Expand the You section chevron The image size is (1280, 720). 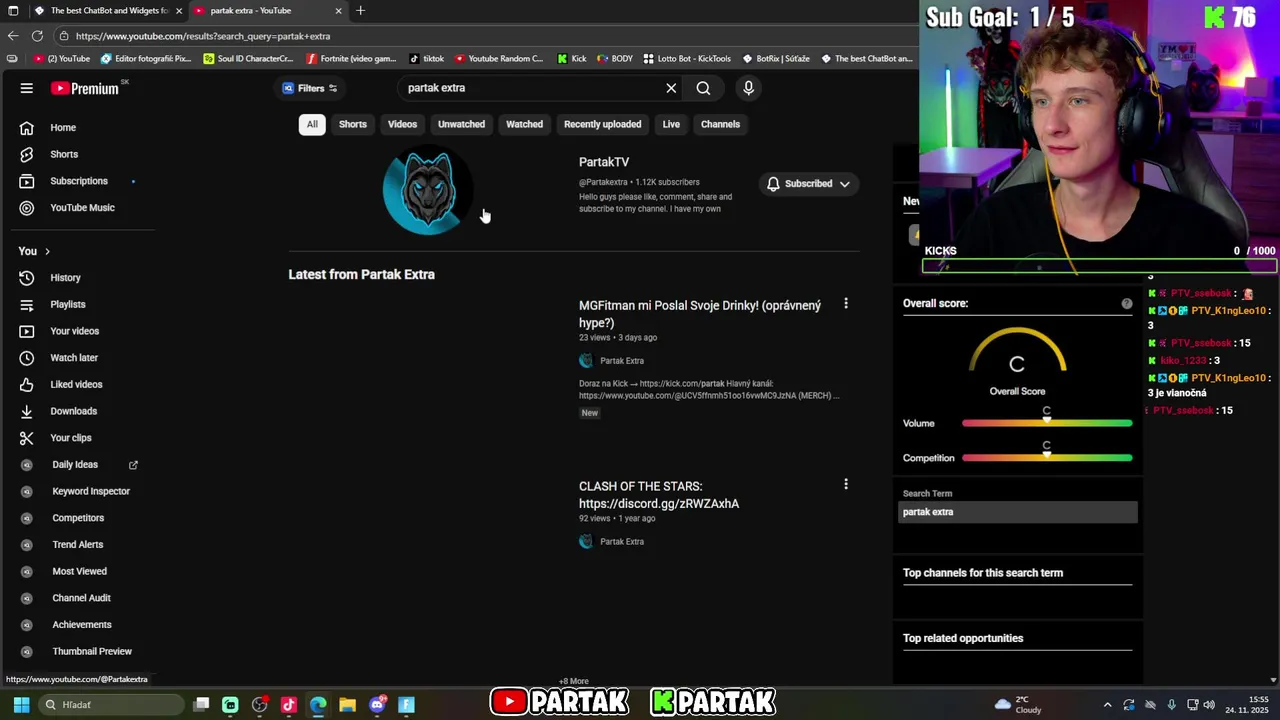[x=47, y=251]
